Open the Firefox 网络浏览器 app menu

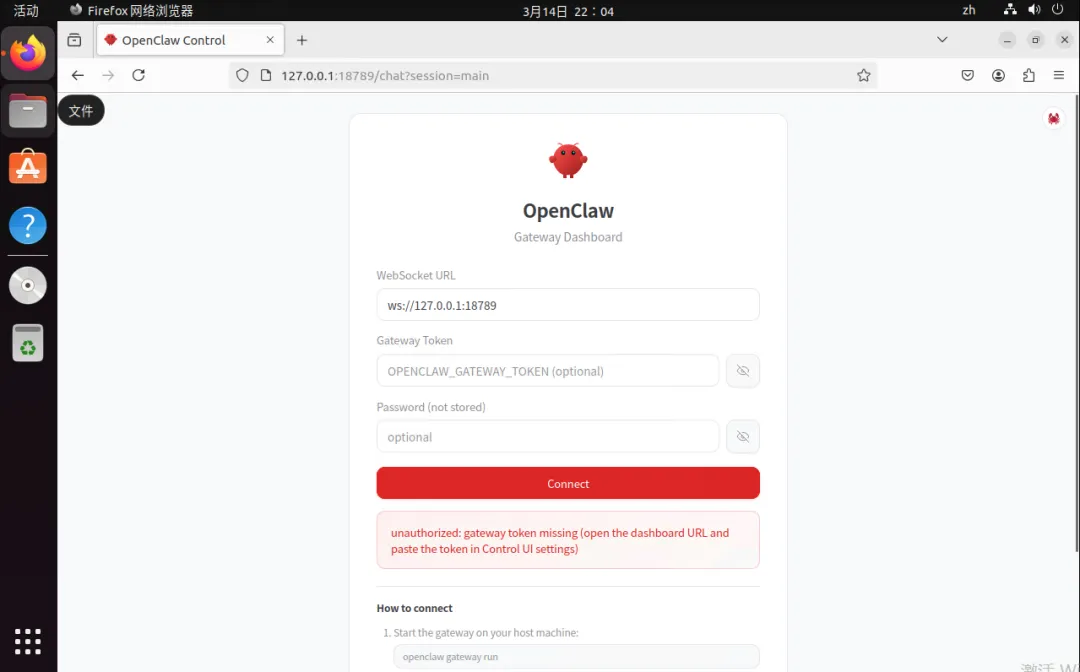click(132, 10)
